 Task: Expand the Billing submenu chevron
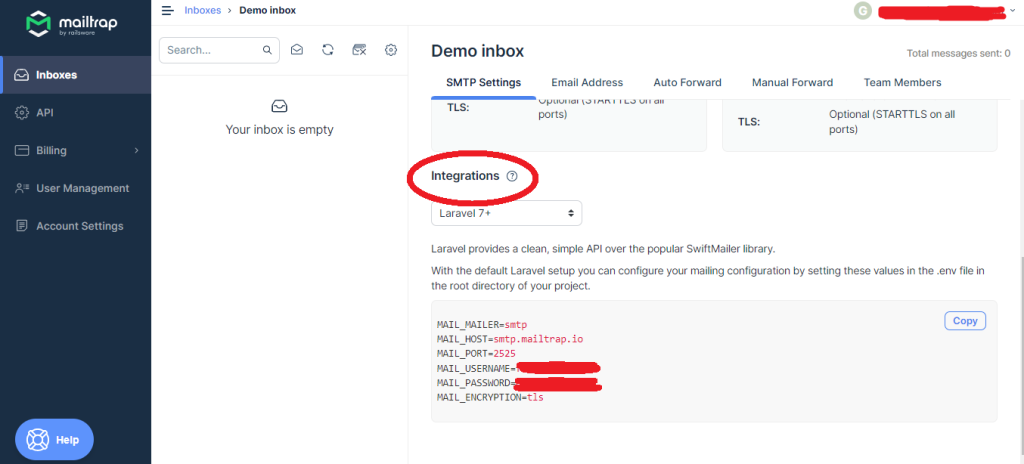(136, 150)
